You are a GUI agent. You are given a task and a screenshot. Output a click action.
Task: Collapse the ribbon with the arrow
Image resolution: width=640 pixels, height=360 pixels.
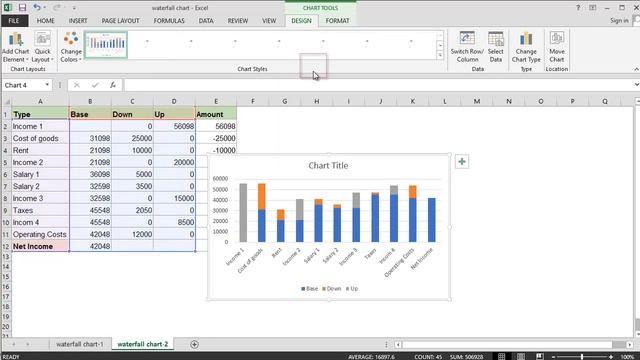[636, 69]
